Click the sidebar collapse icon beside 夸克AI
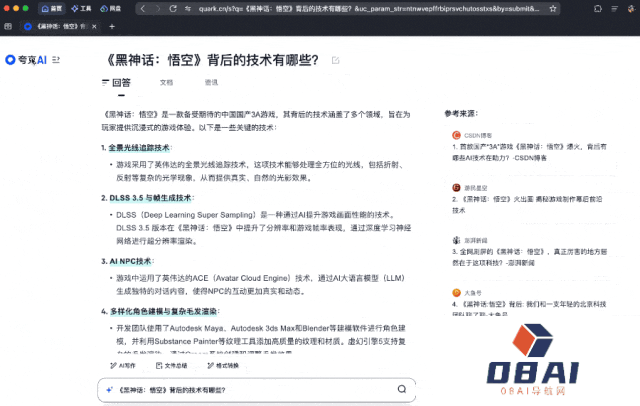The height and width of the screenshot is (406, 640). pos(57,60)
